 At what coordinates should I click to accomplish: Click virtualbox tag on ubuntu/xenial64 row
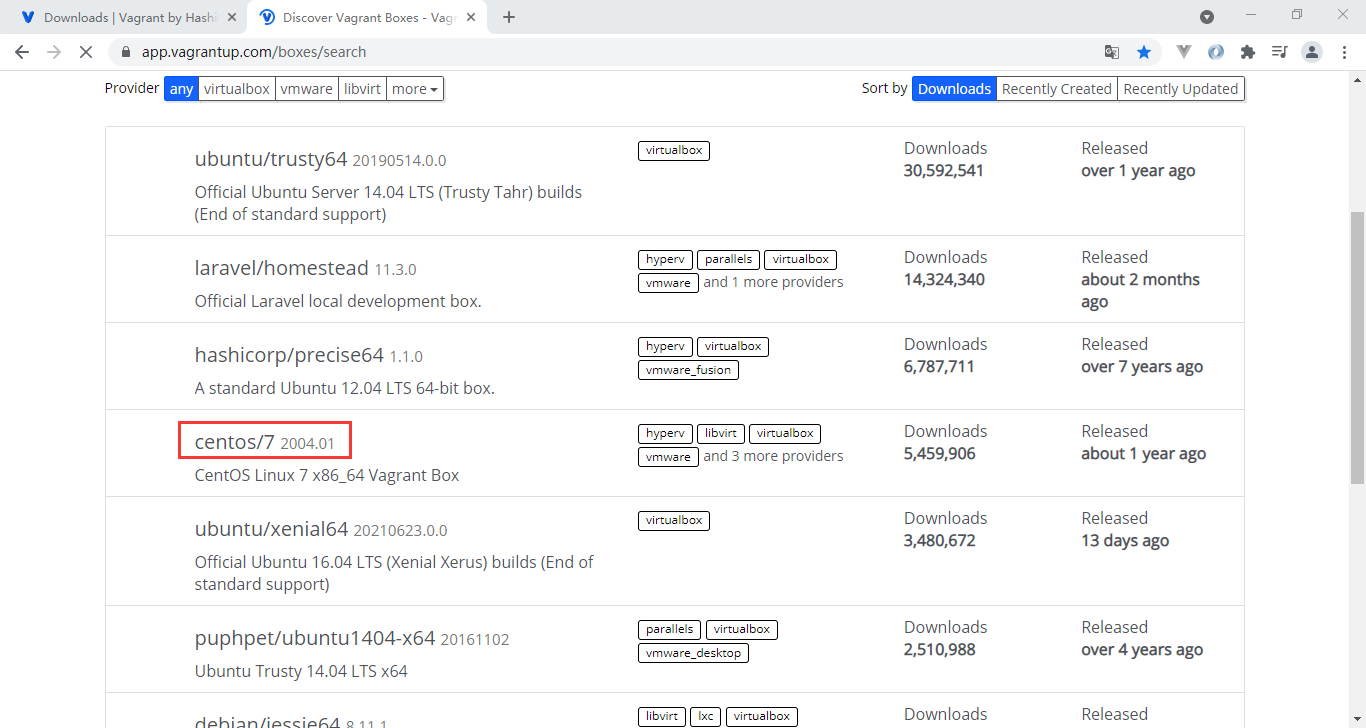[674, 520]
